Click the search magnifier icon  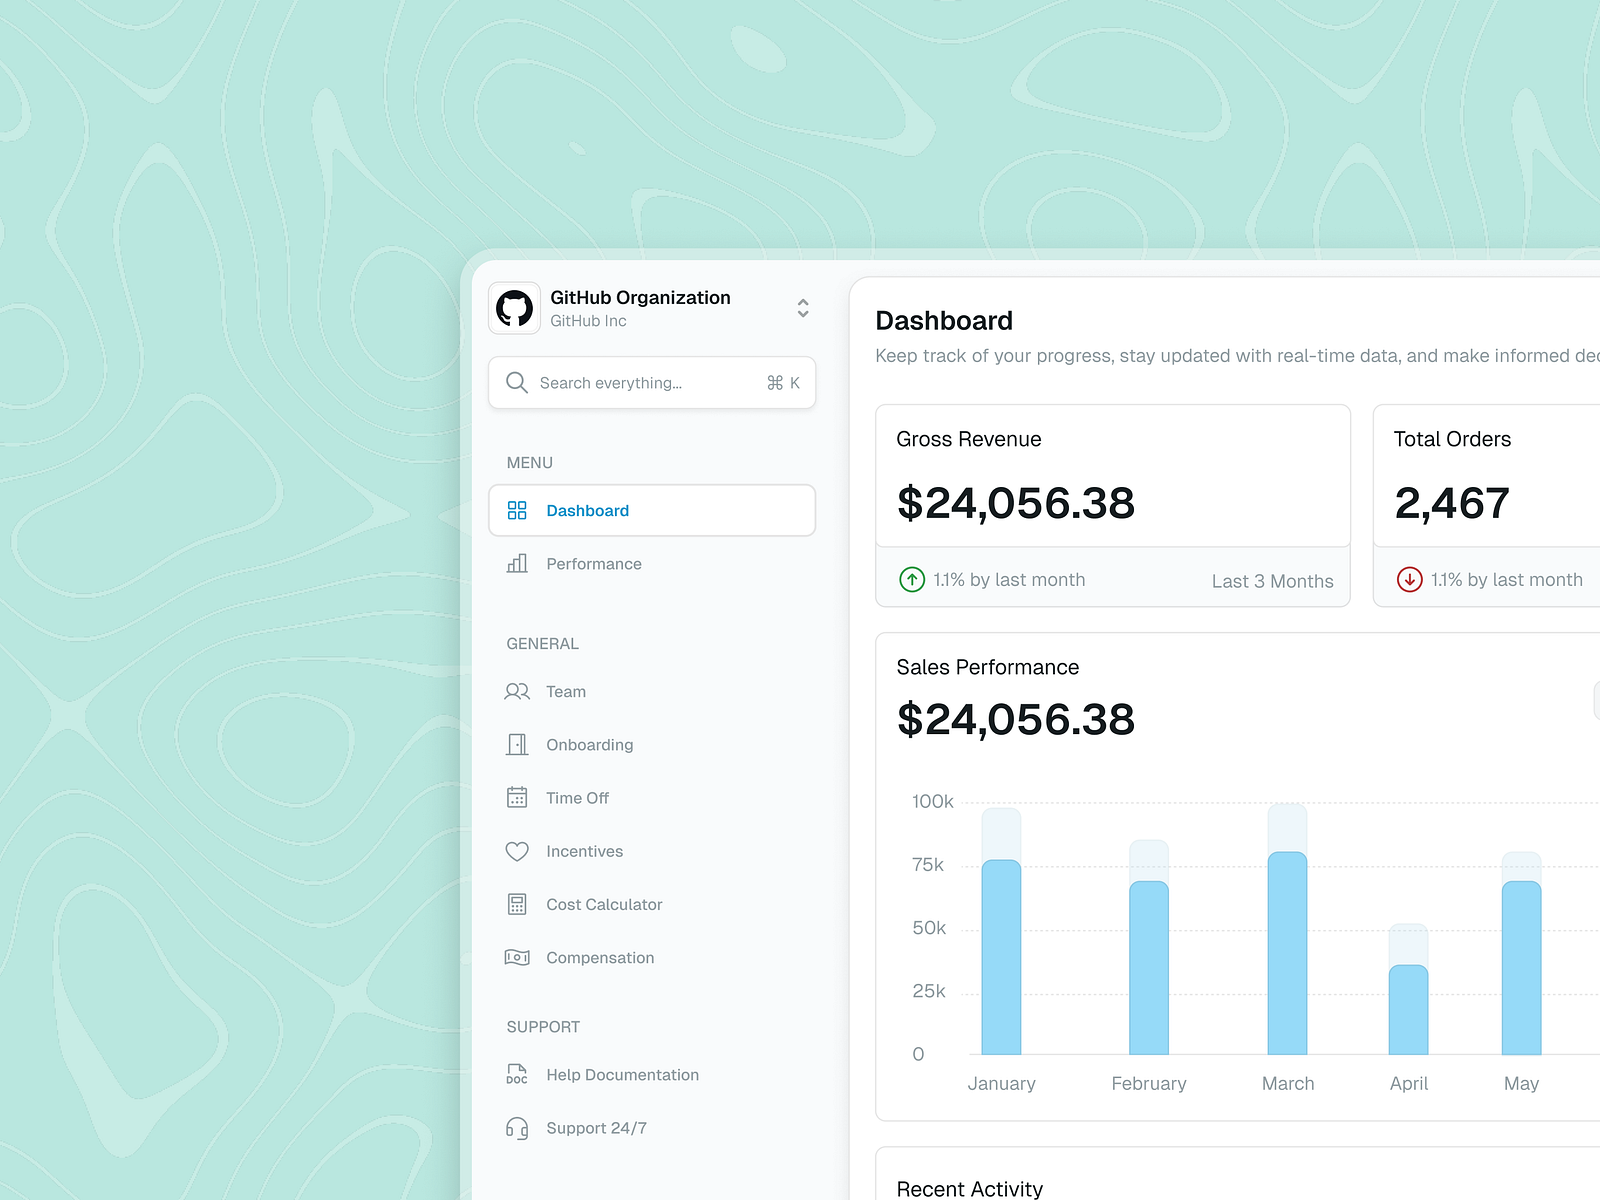pyautogui.click(x=517, y=383)
